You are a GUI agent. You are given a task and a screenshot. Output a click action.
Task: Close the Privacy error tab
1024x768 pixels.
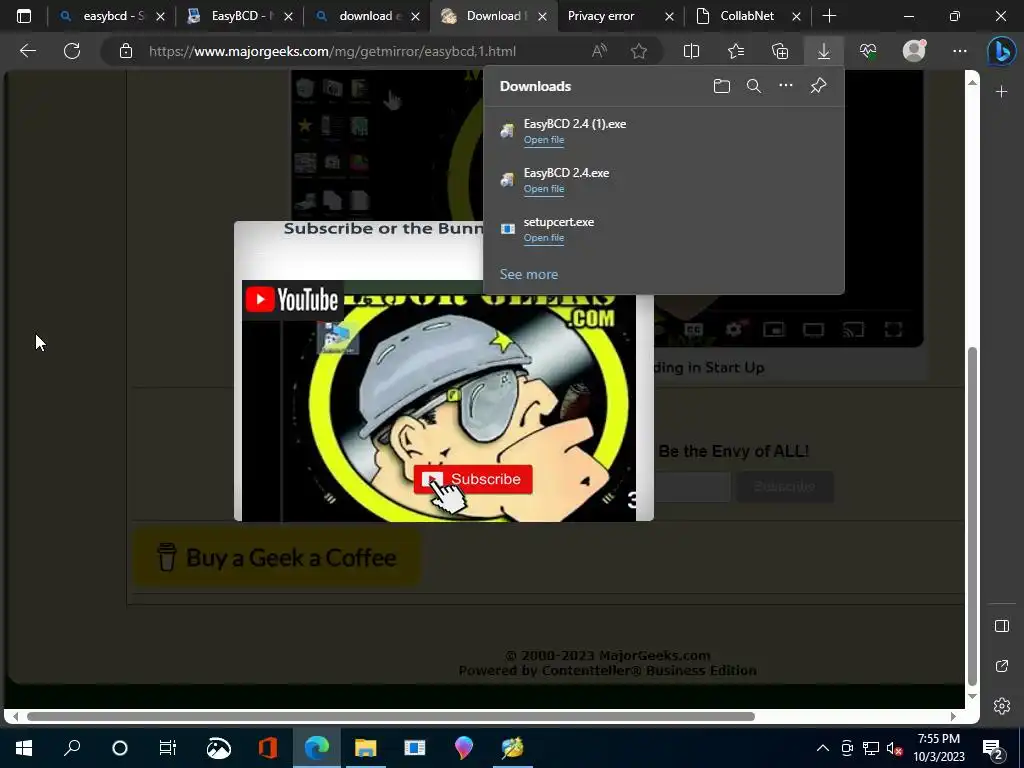pyautogui.click(x=669, y=16)
